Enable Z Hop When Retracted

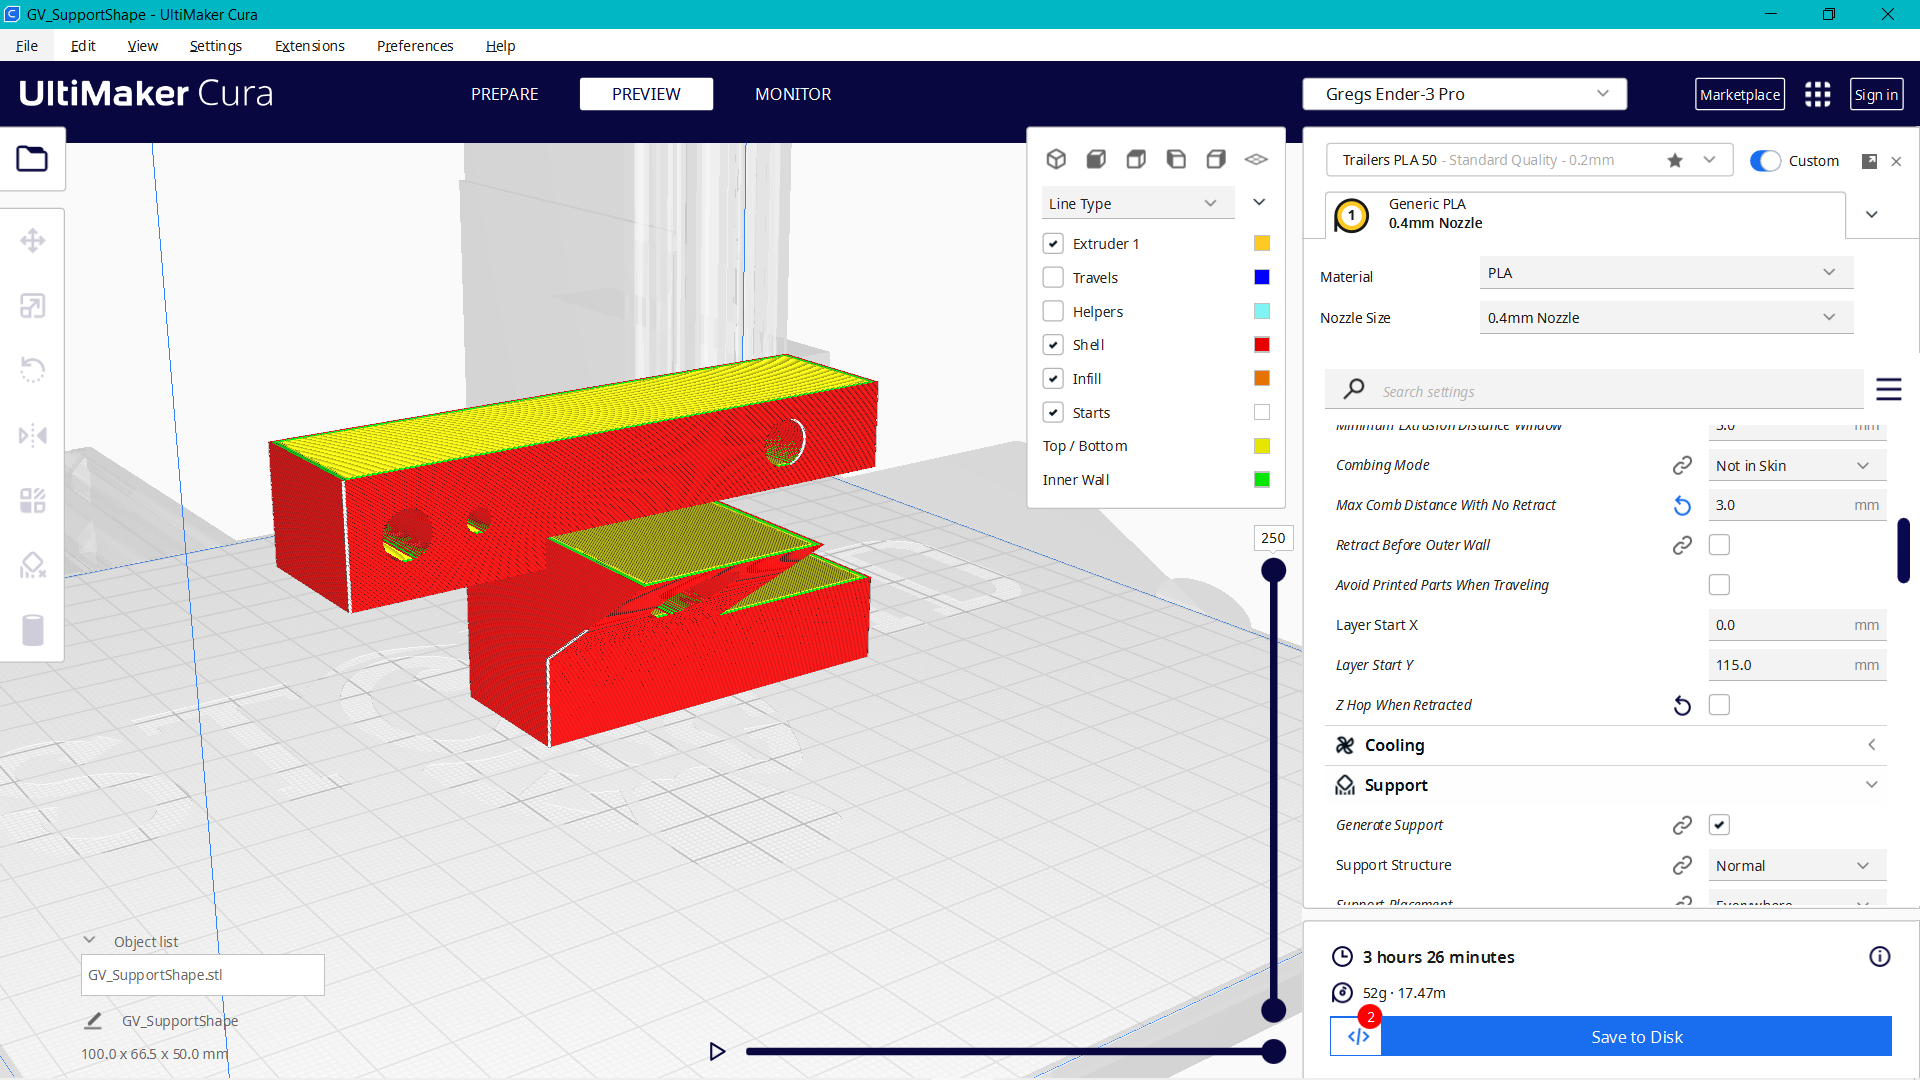tap(1719, 705)
